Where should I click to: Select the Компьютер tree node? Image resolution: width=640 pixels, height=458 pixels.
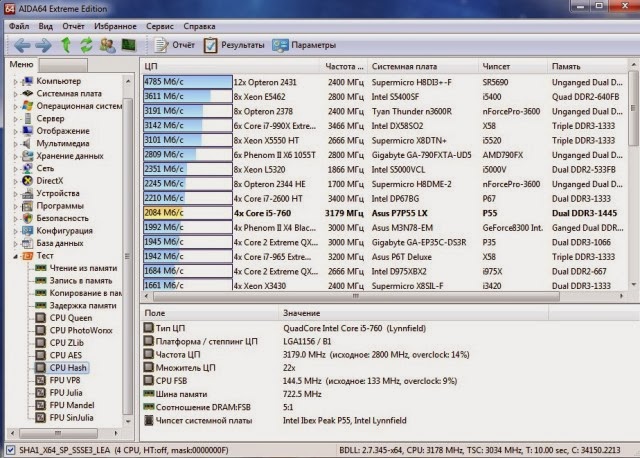coord(58,81)
